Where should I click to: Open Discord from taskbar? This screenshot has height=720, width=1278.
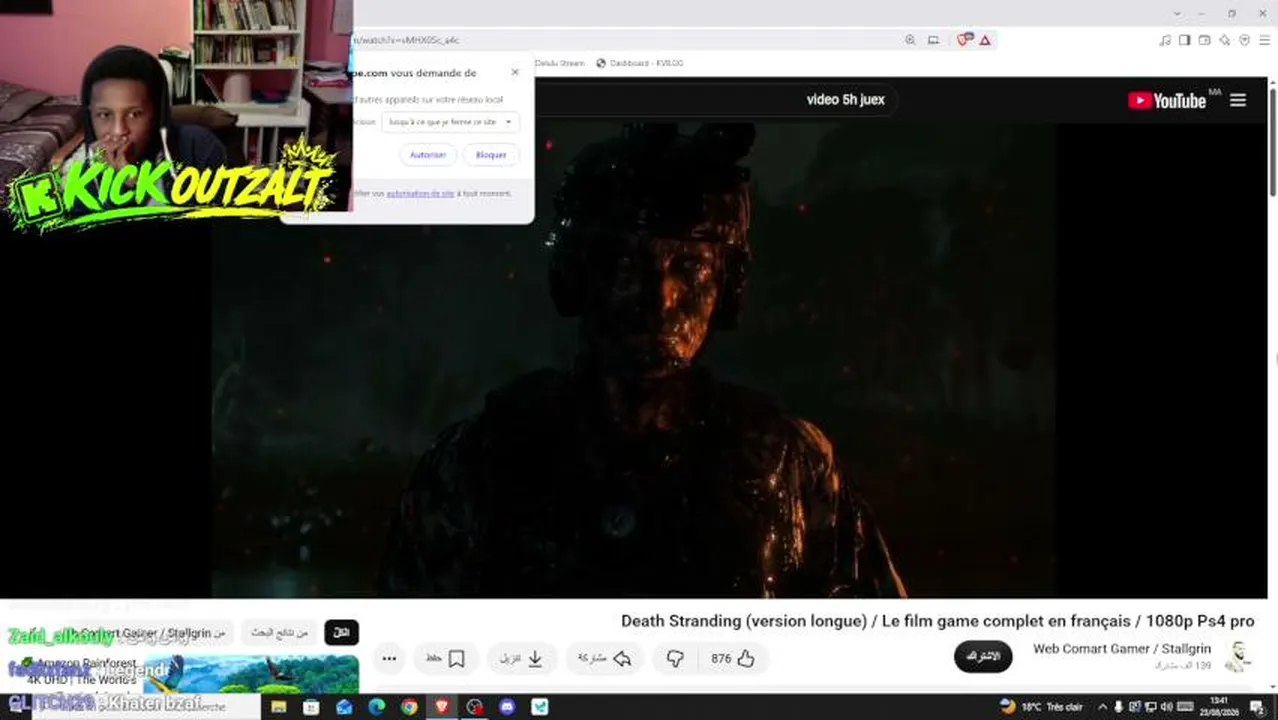507,707
